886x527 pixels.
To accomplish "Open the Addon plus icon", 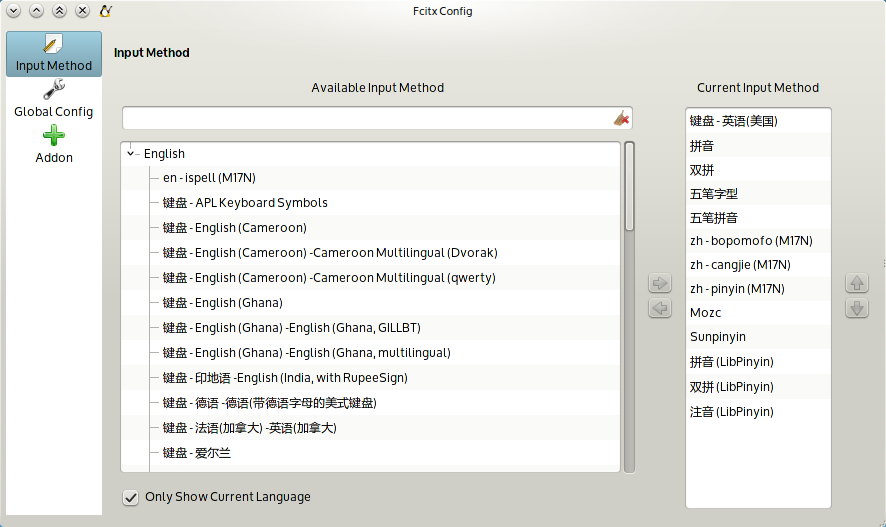I will pyautogui.click(x=54, y=136).
